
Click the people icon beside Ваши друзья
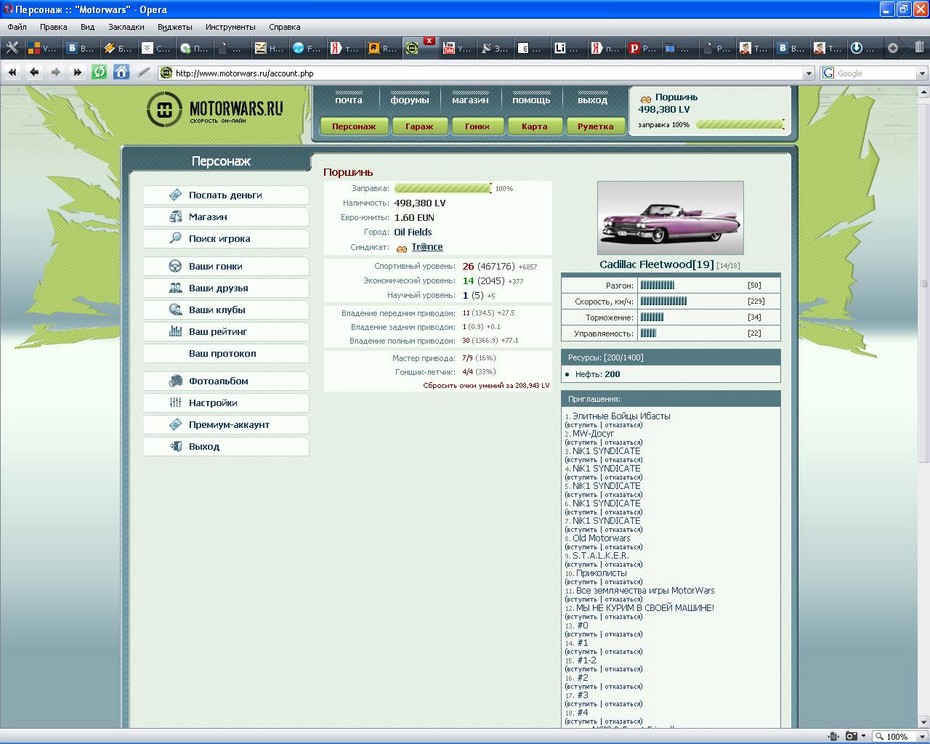point(175,288)
